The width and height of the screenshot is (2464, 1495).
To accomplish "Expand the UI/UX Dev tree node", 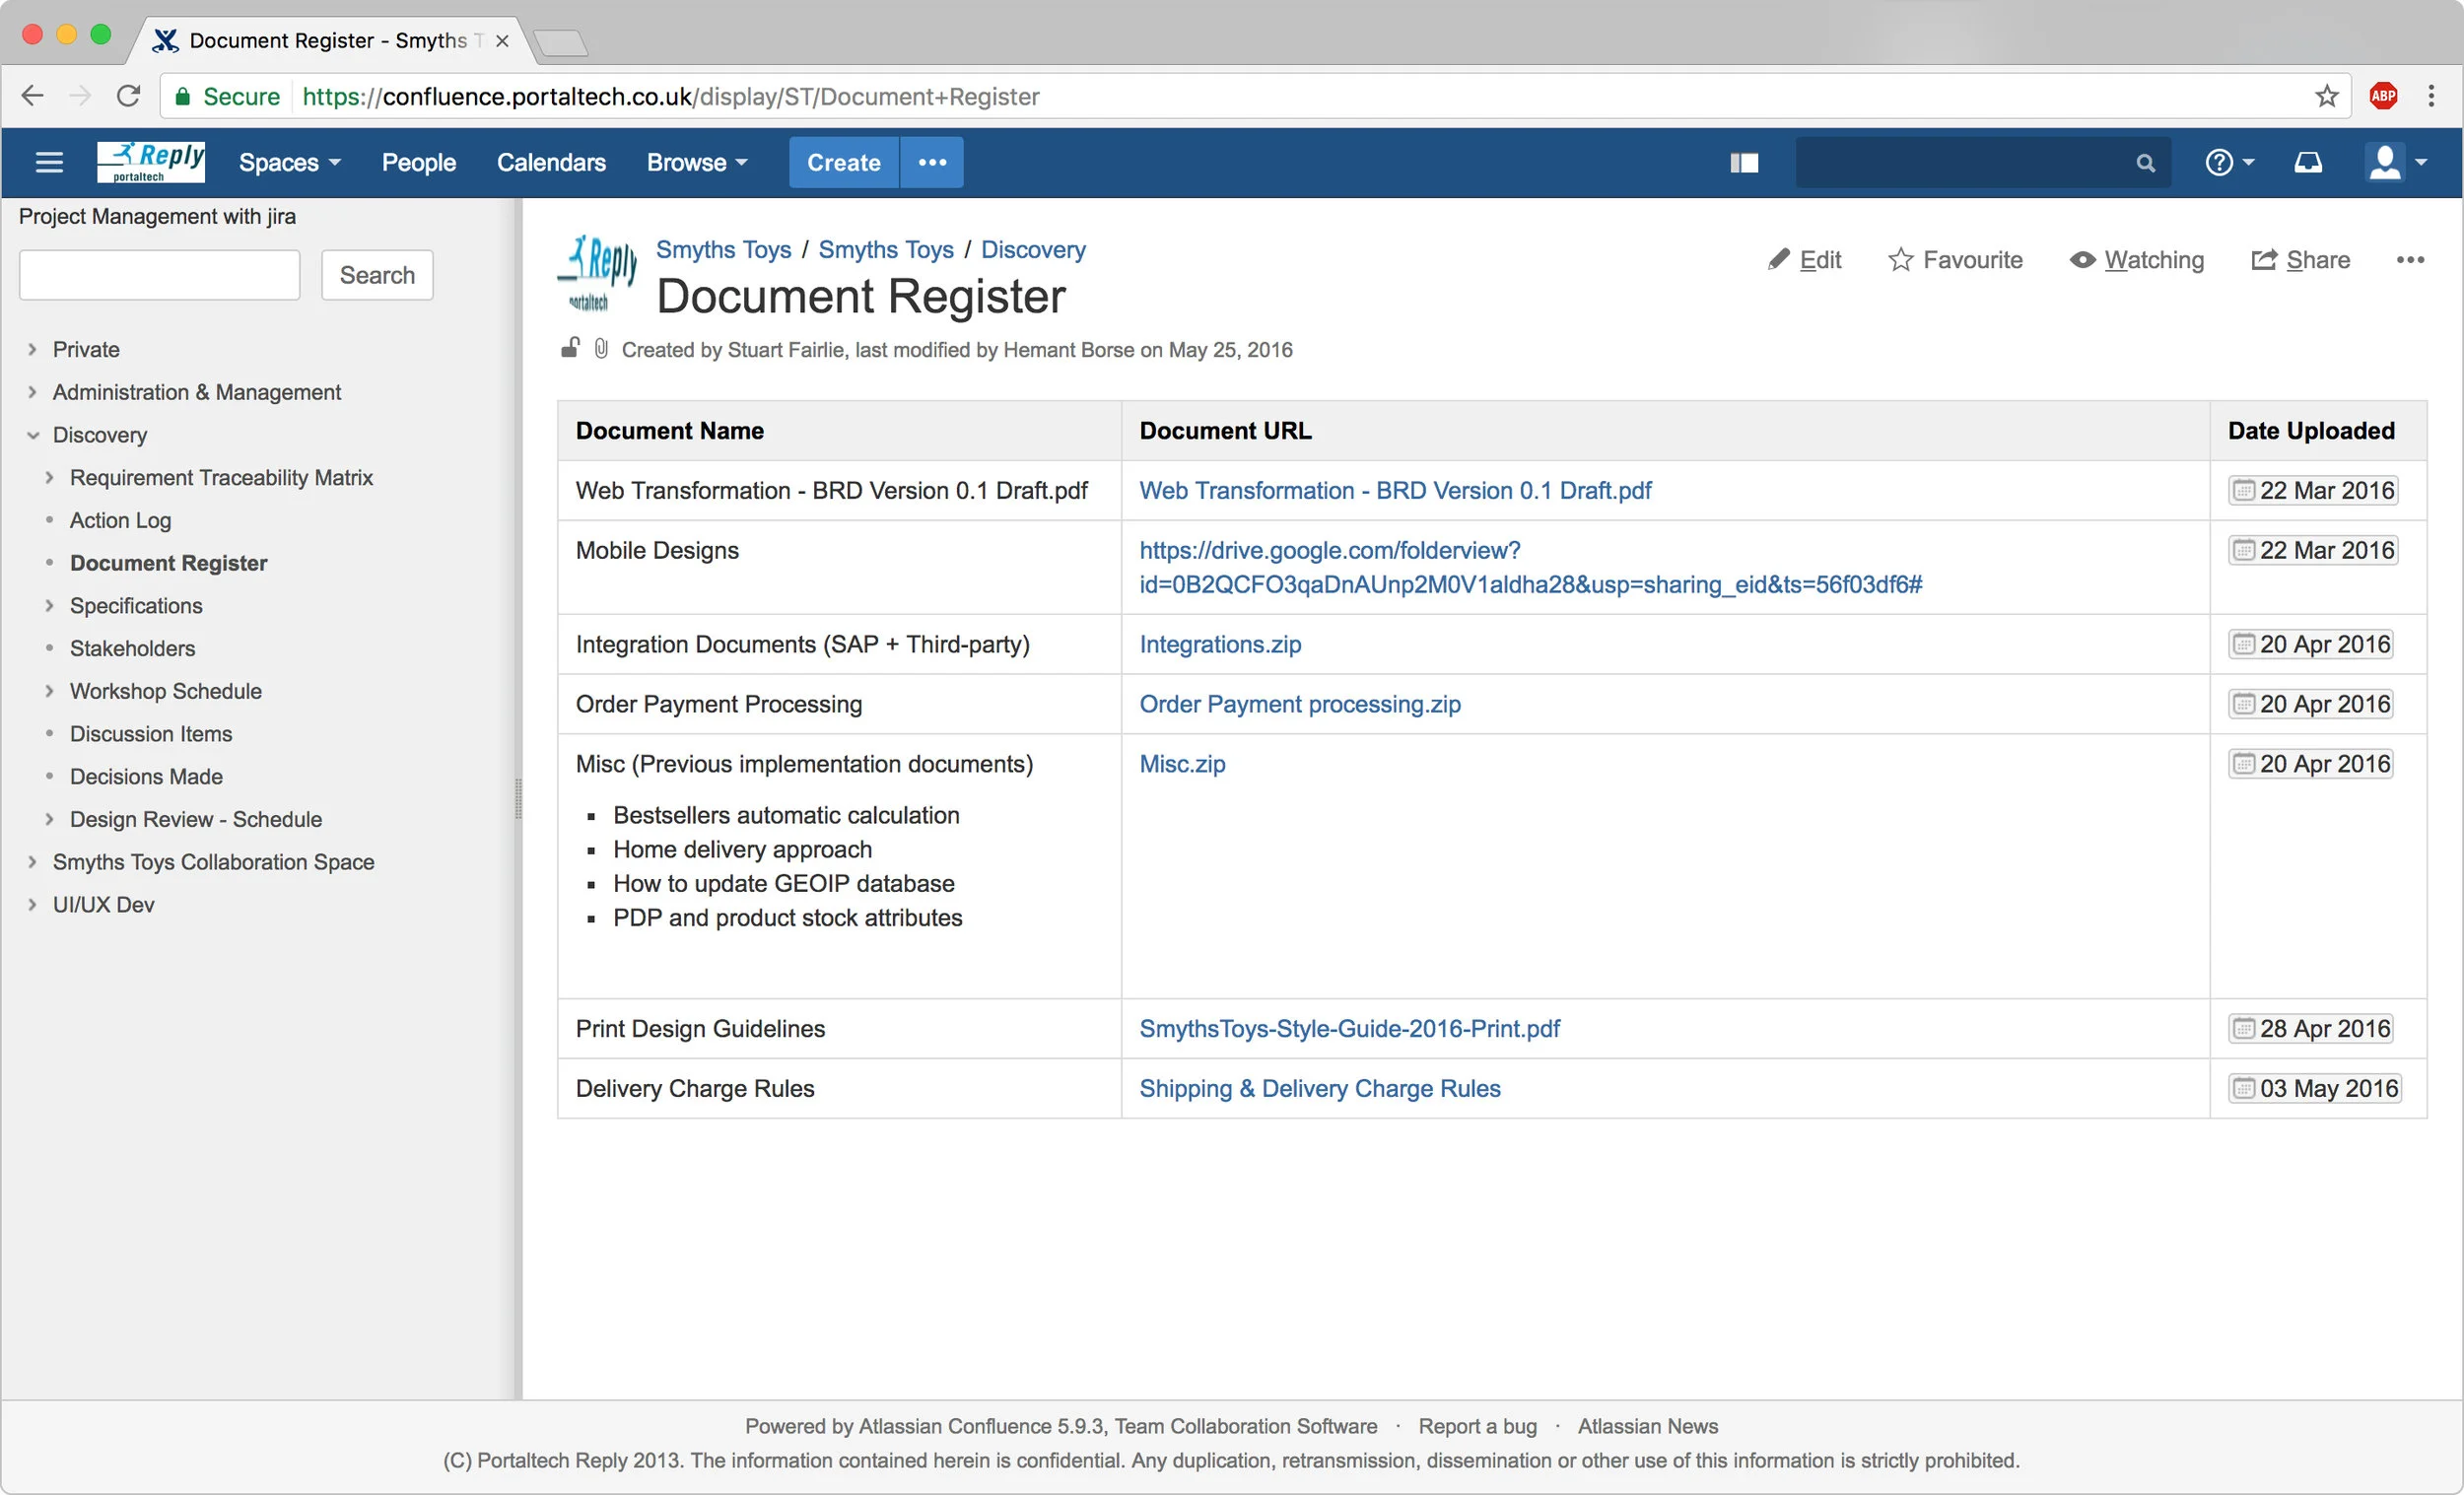I will click(x=32, y=904).
